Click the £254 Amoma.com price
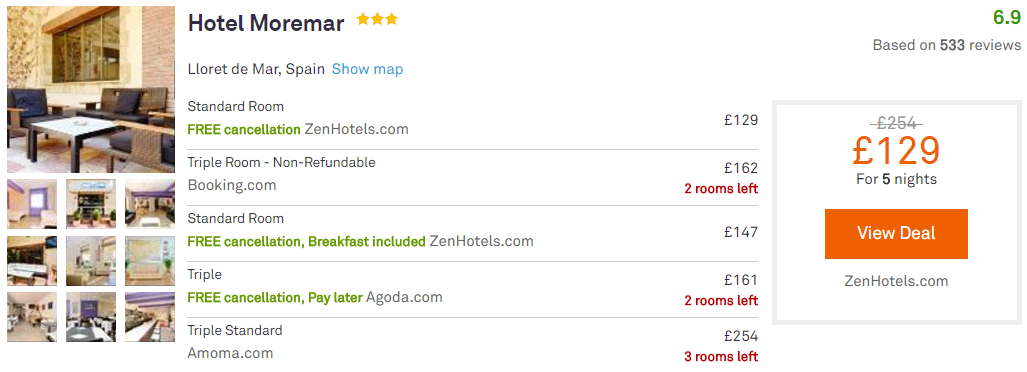Viewport: 1027px width, 372px height. [x=741, y=336]
